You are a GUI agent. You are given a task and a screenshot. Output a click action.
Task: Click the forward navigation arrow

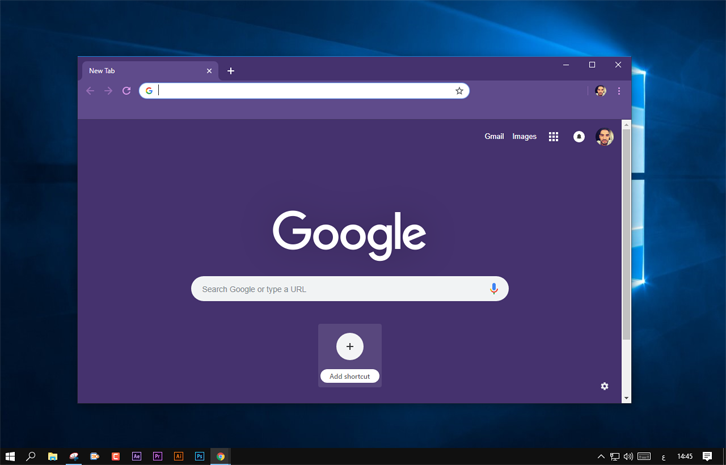(x=108, y=91)
